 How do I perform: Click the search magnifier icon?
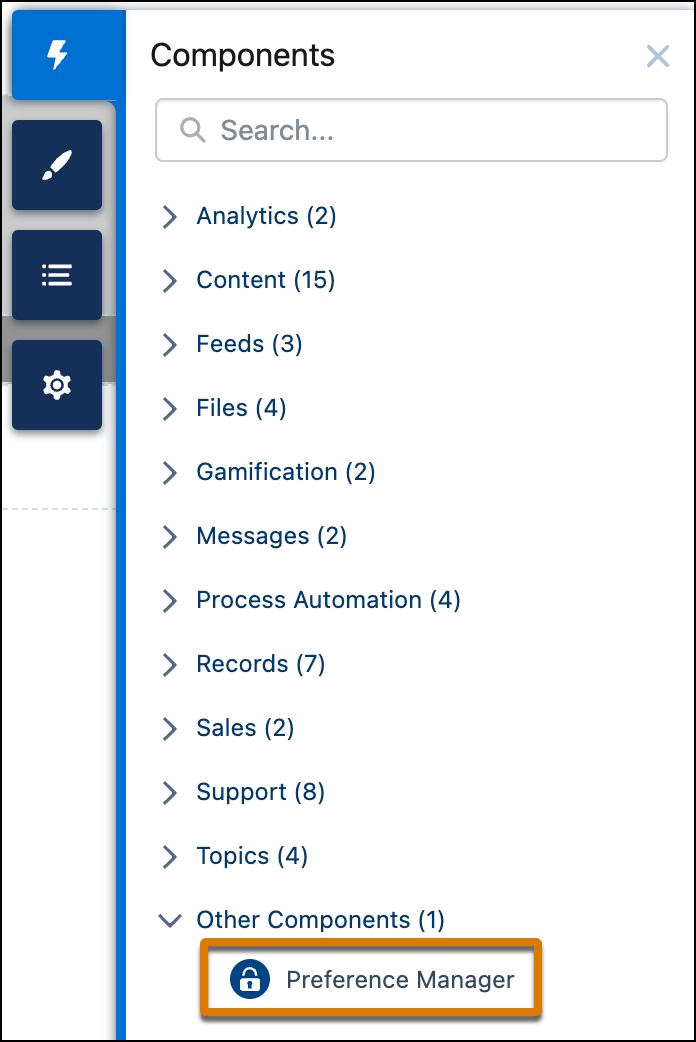(191, 130)
